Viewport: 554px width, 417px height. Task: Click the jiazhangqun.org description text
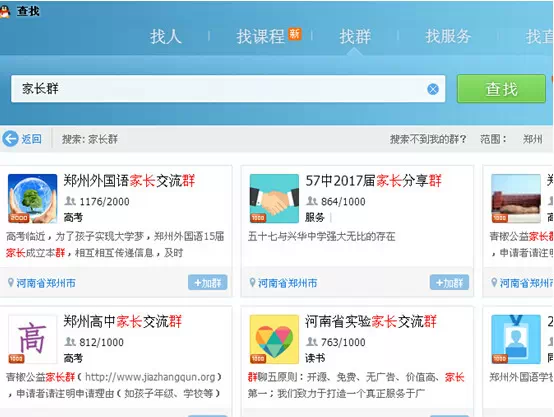coord(114,385)
